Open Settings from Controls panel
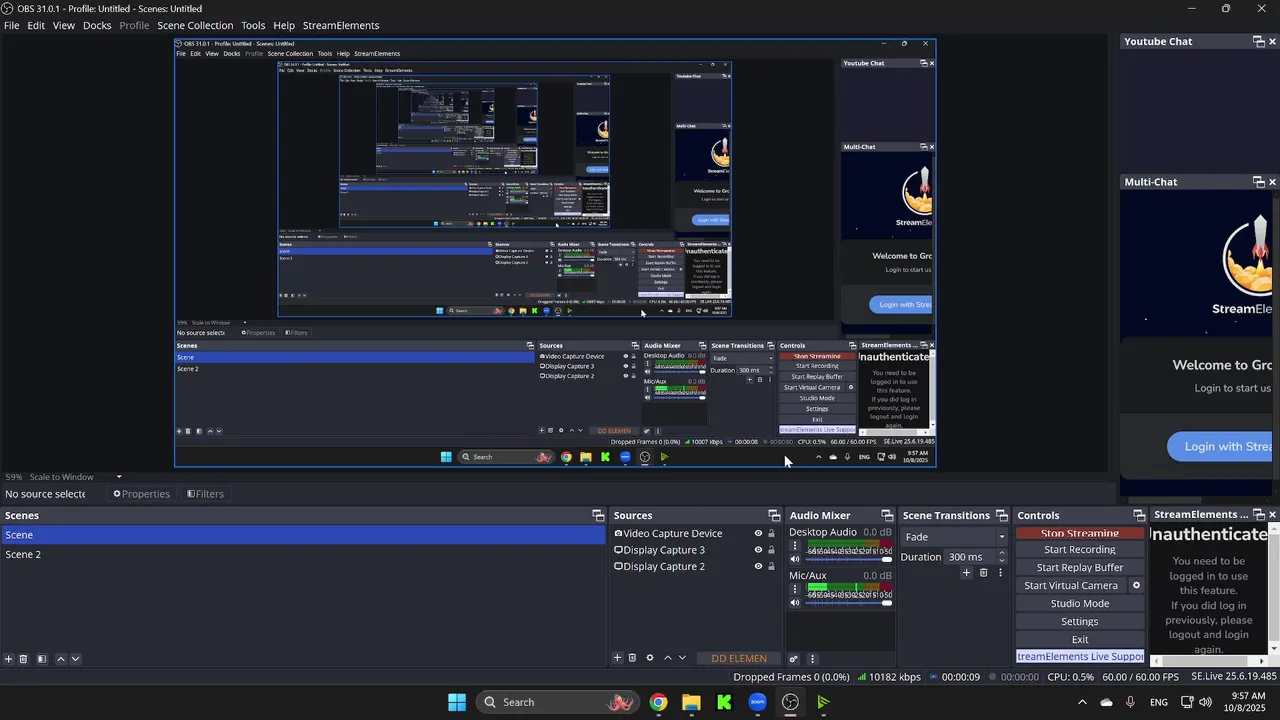 coord(1080,622)
